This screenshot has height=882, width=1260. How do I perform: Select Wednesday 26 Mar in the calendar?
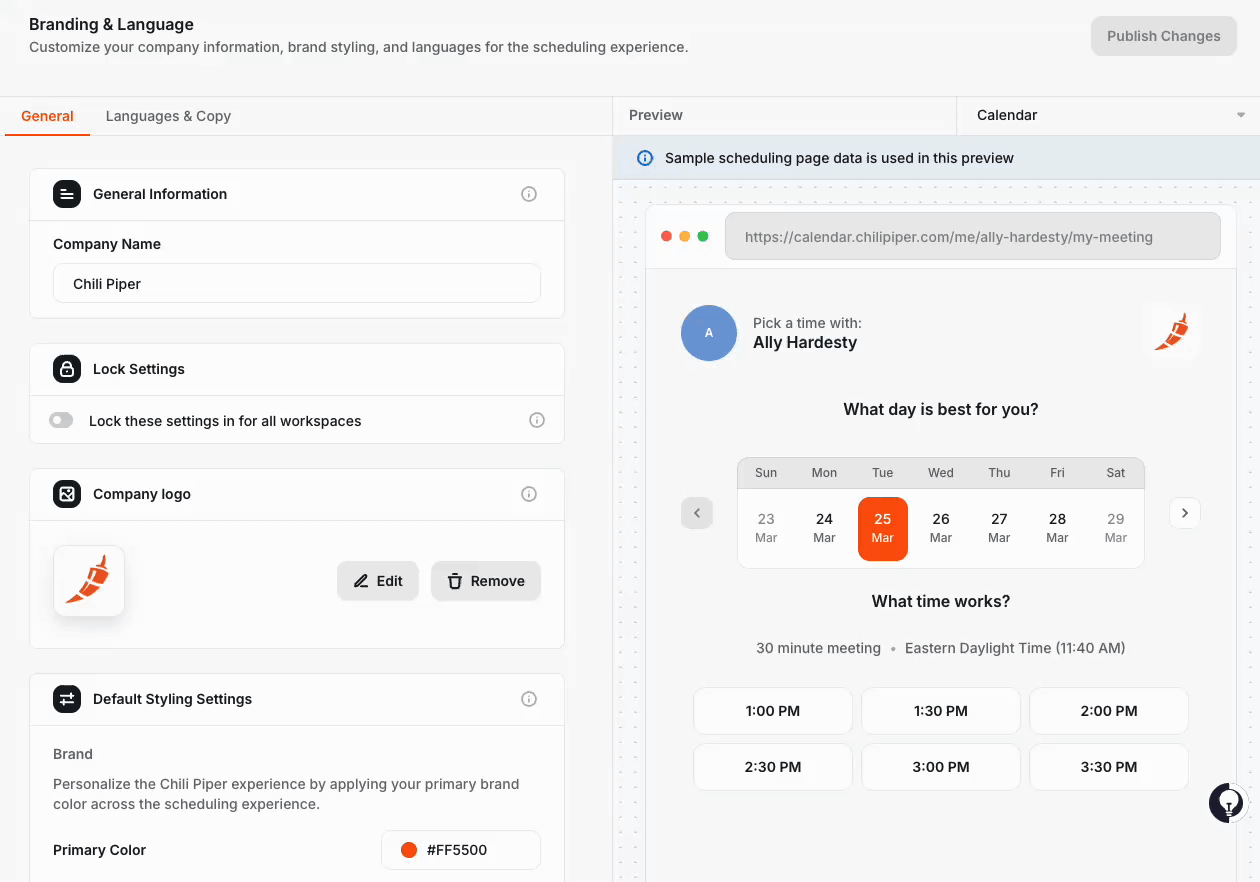(941, 528)
